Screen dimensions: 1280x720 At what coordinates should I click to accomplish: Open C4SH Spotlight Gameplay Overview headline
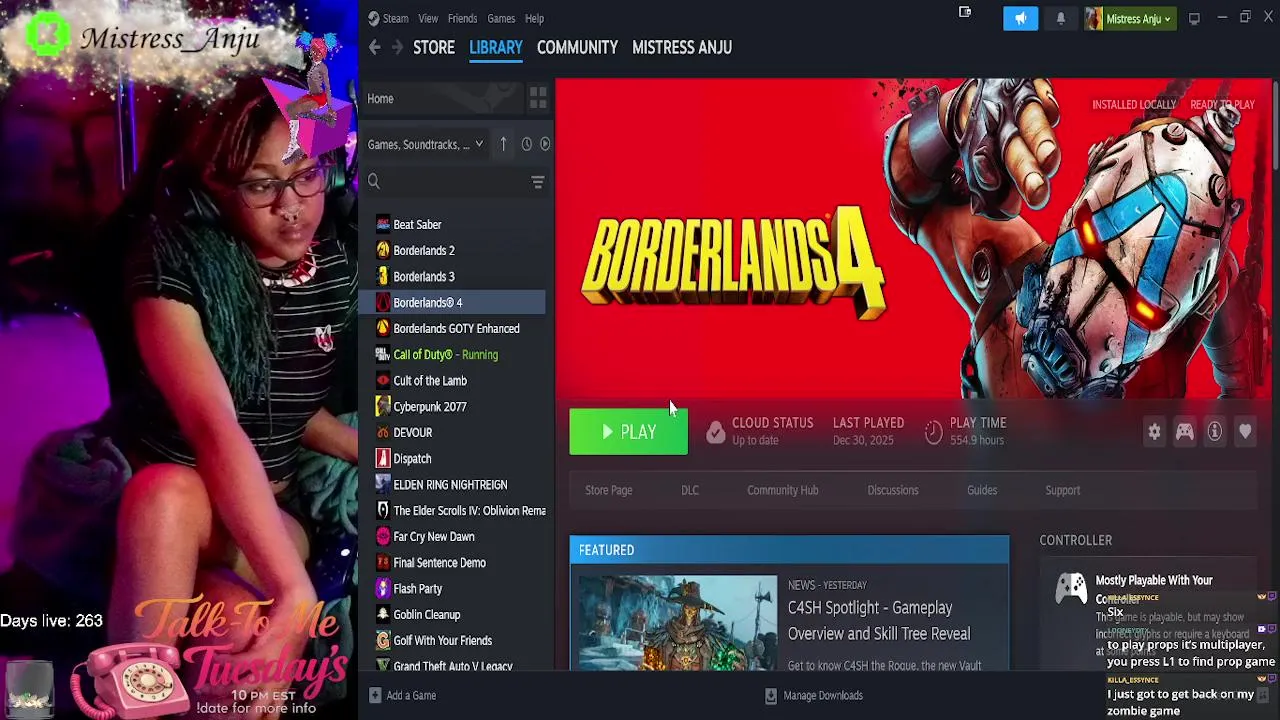pyautogui.click(x=879, y=620)
